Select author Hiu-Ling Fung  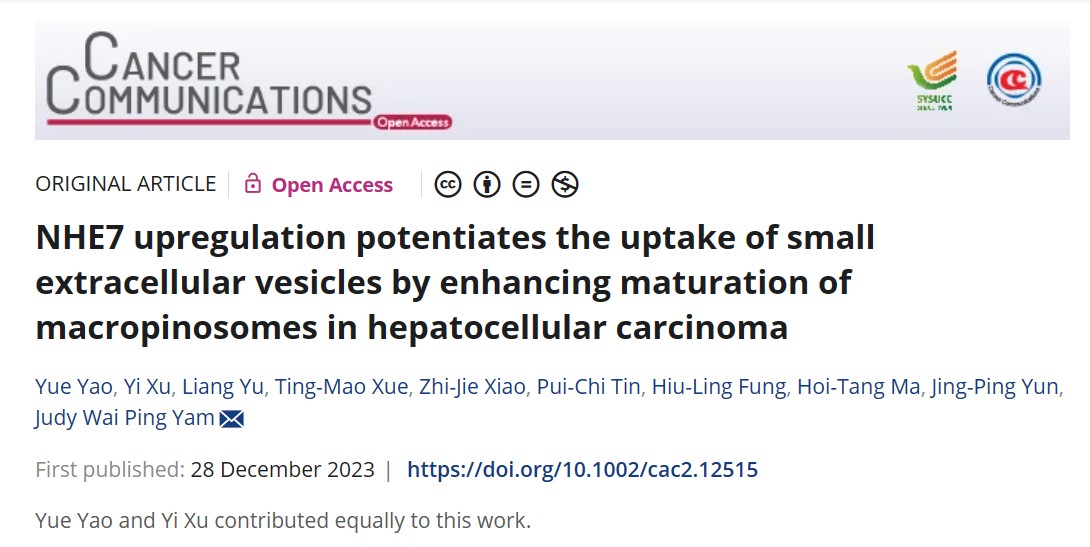719,387
